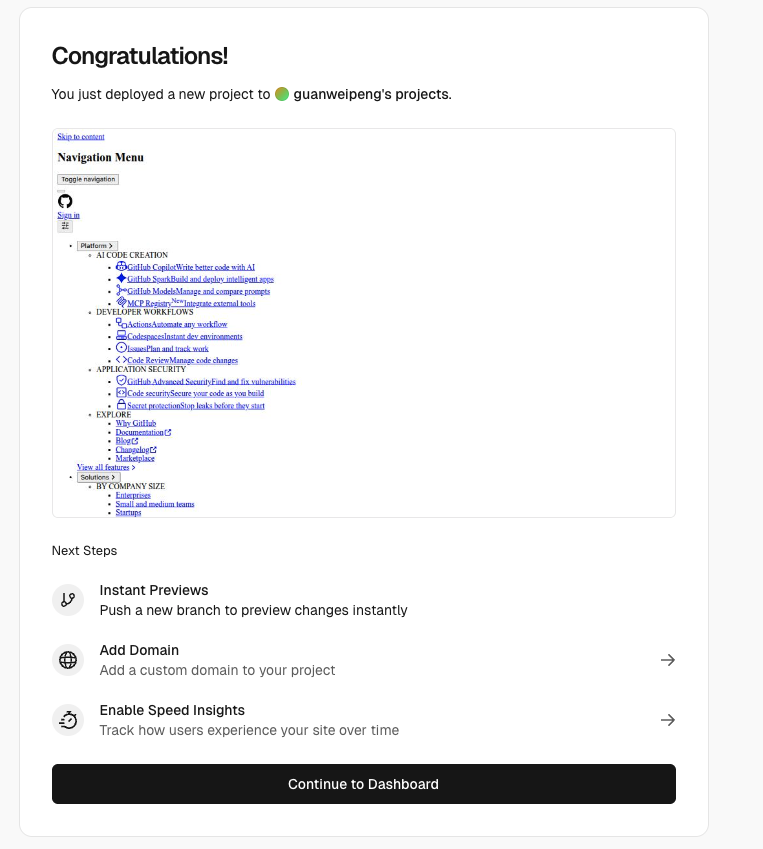Open the Skip to content link
The image size is (763, 849).
pos(81,136)
